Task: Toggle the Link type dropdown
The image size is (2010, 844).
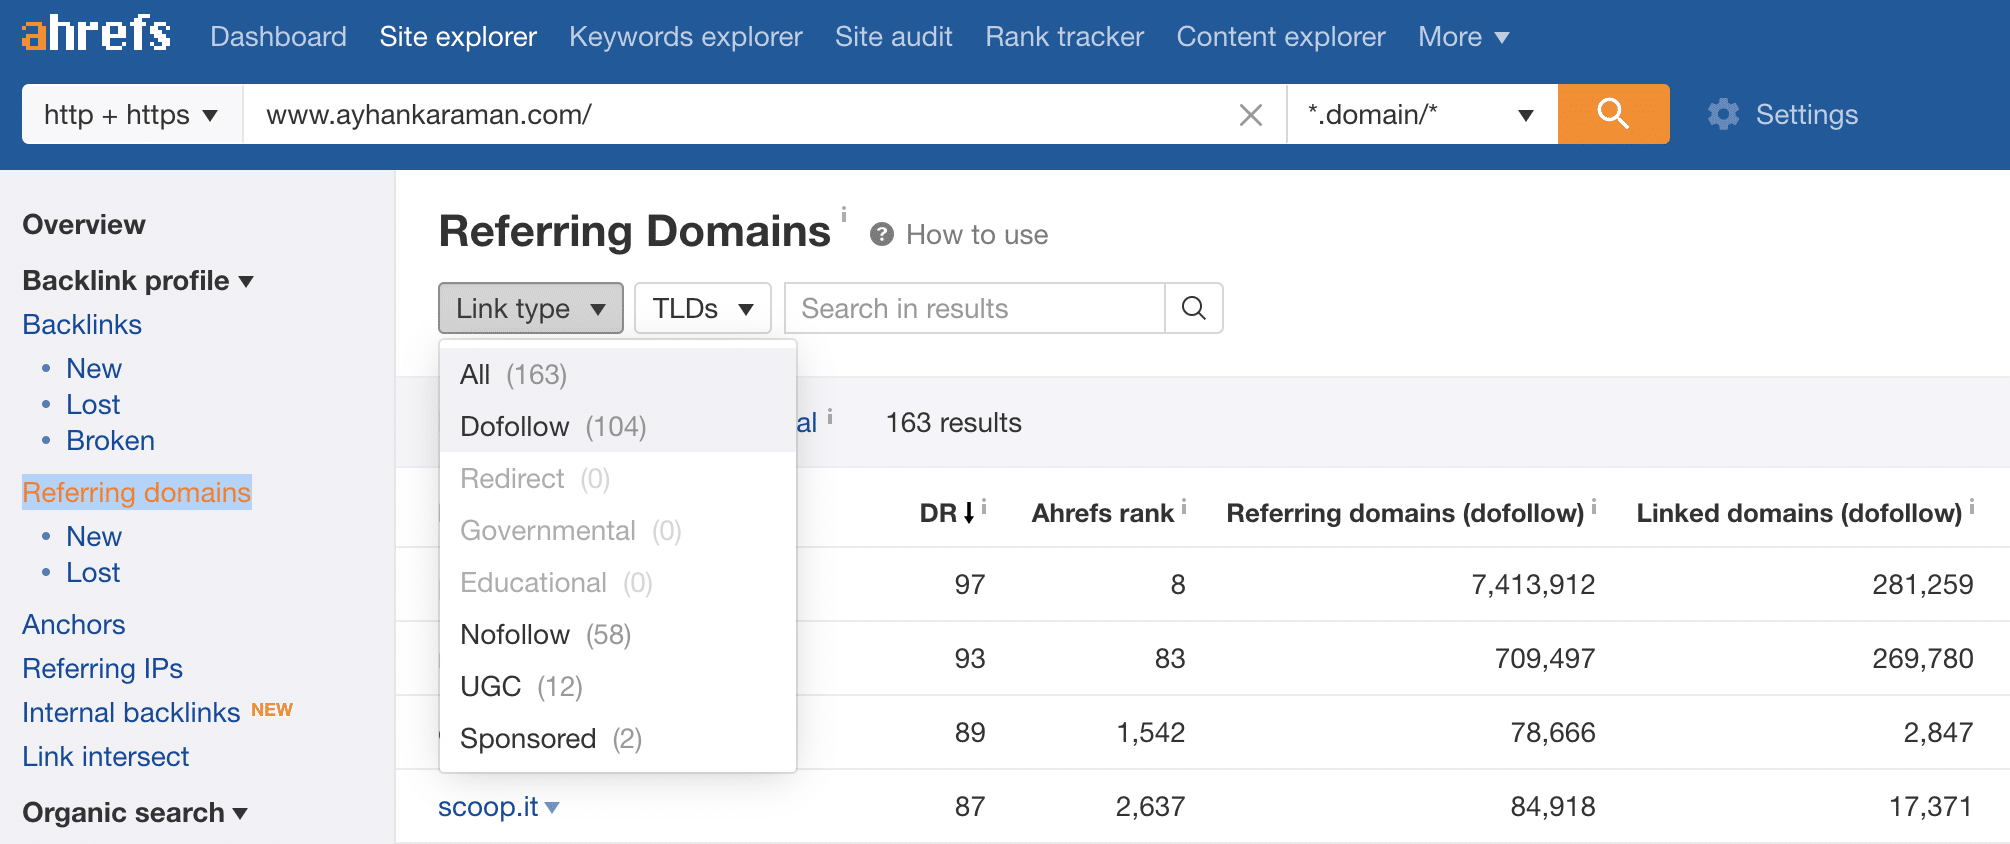Action: (x=531, y=308)
